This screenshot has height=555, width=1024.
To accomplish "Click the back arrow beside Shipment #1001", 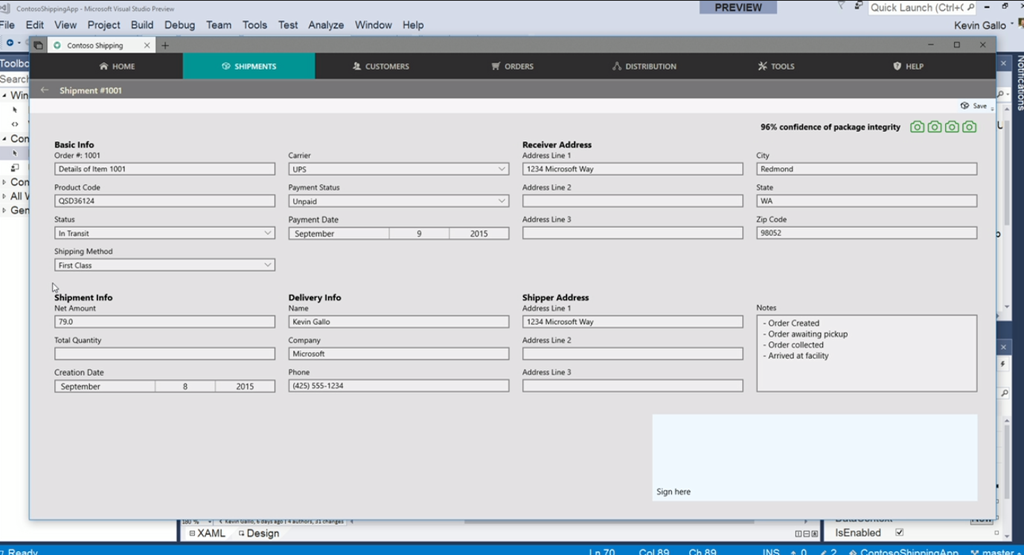I will [x=44, y=90].
